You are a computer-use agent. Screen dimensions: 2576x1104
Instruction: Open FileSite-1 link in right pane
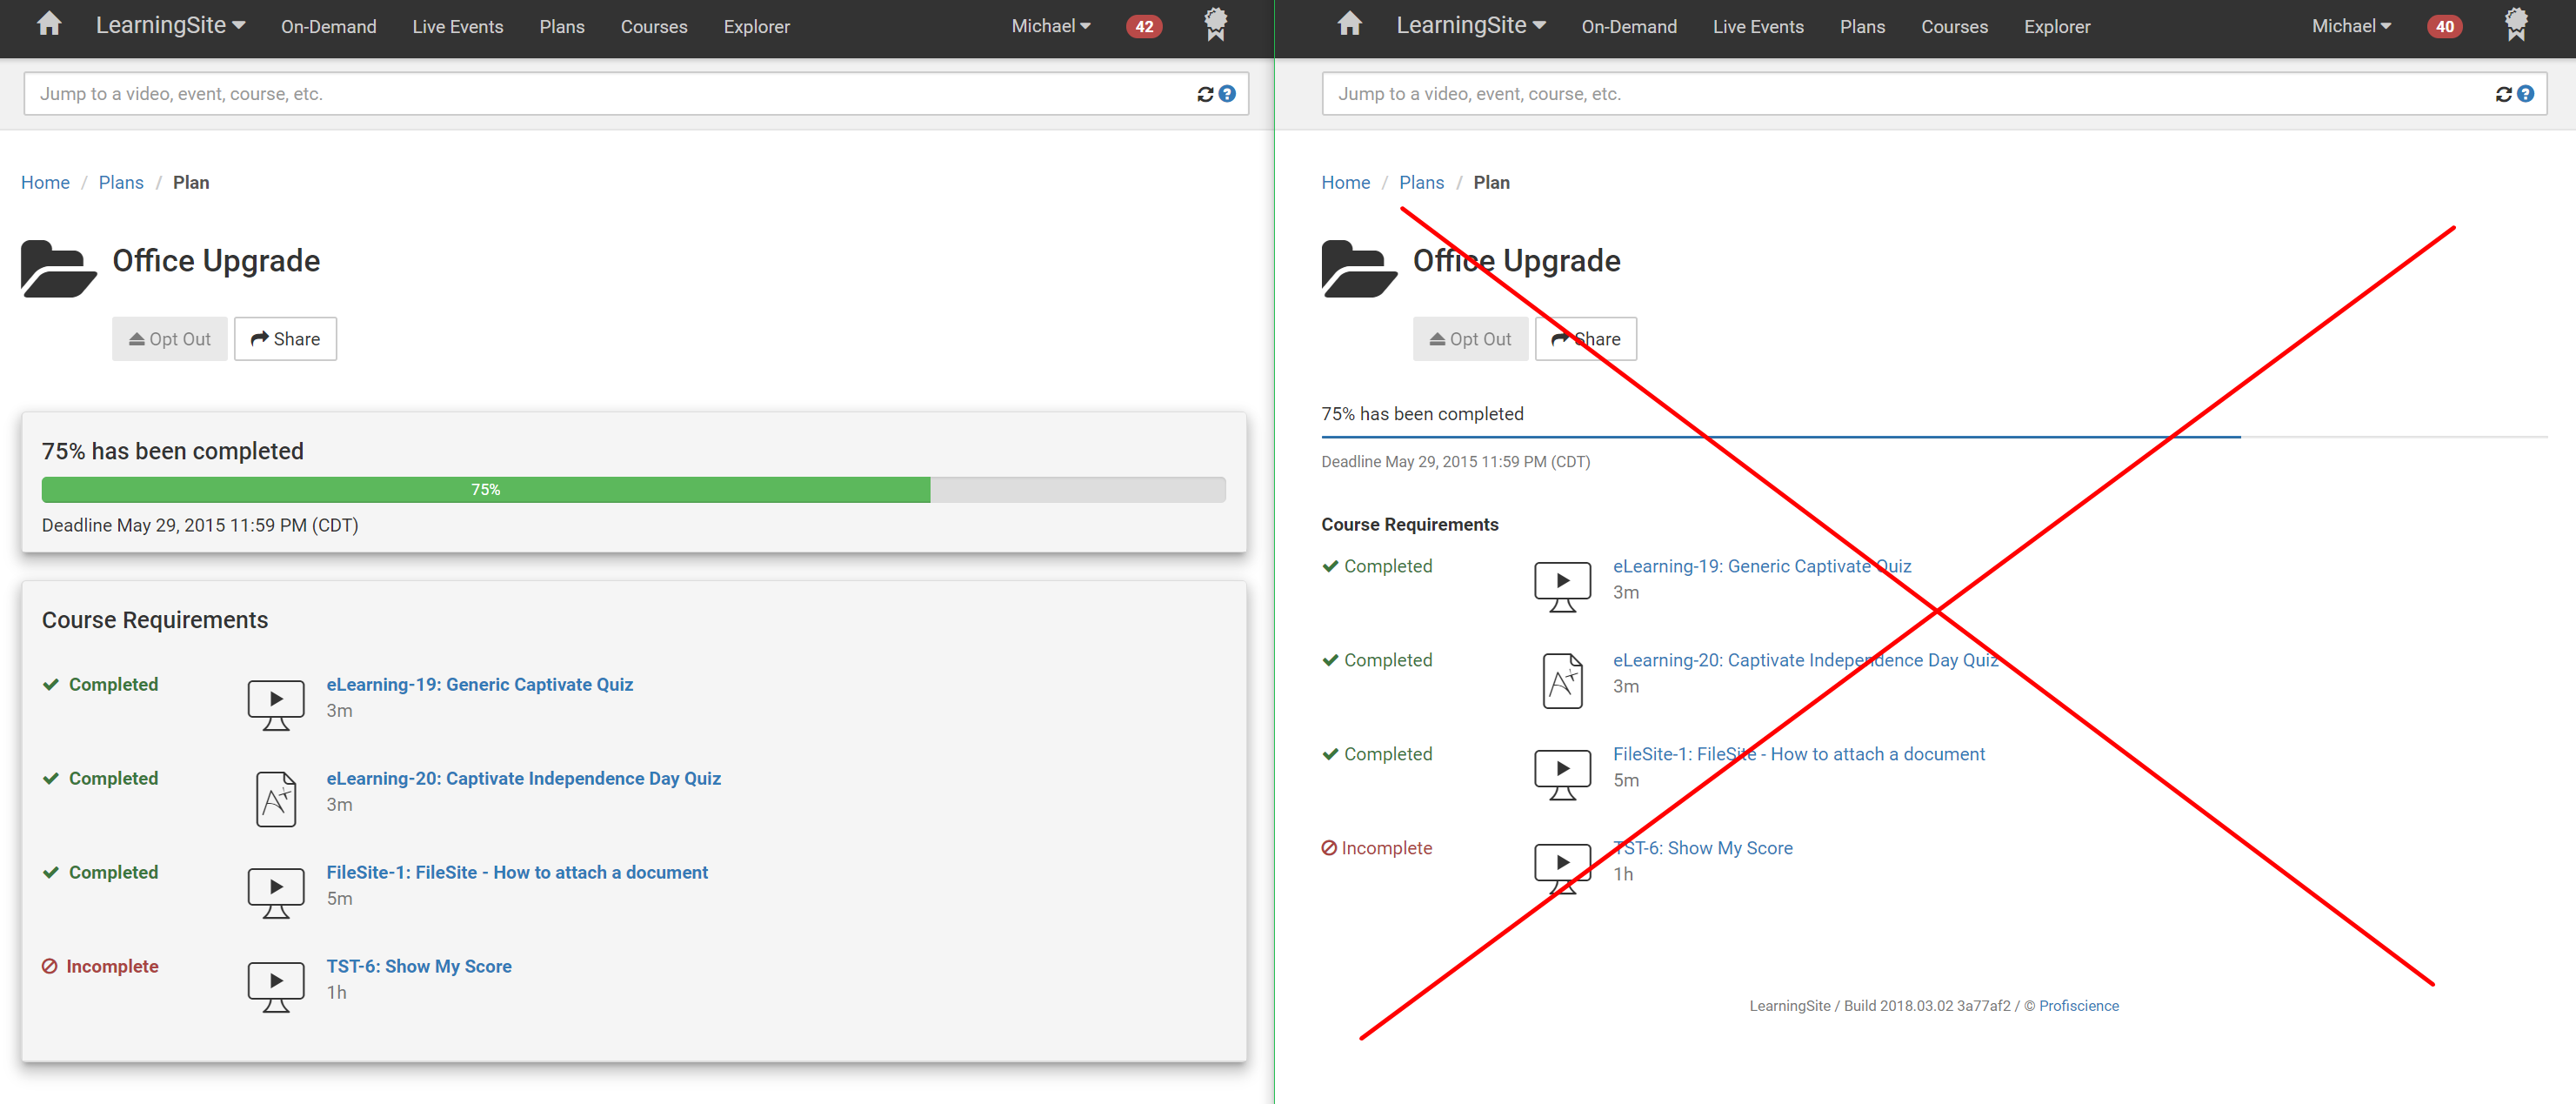click(x=1799, y=754)
